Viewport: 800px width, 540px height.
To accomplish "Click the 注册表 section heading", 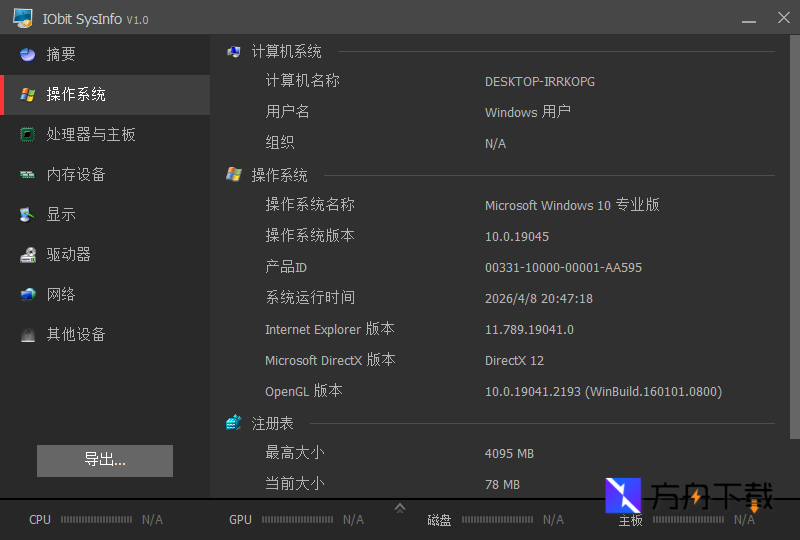I will coord(272,424).
